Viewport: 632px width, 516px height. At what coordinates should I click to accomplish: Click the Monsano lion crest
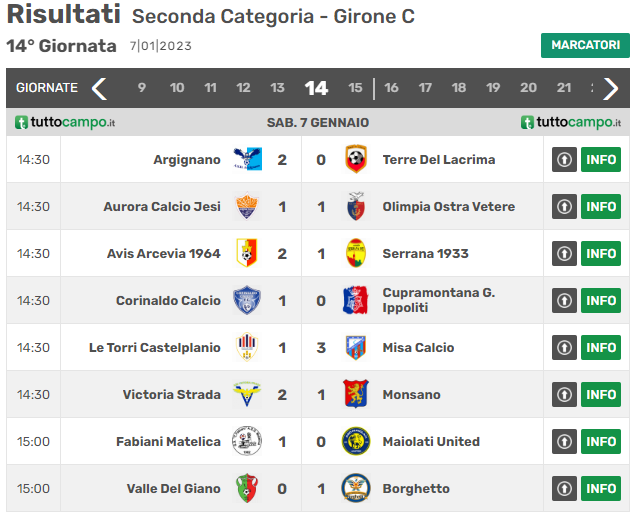click(356, 394)
